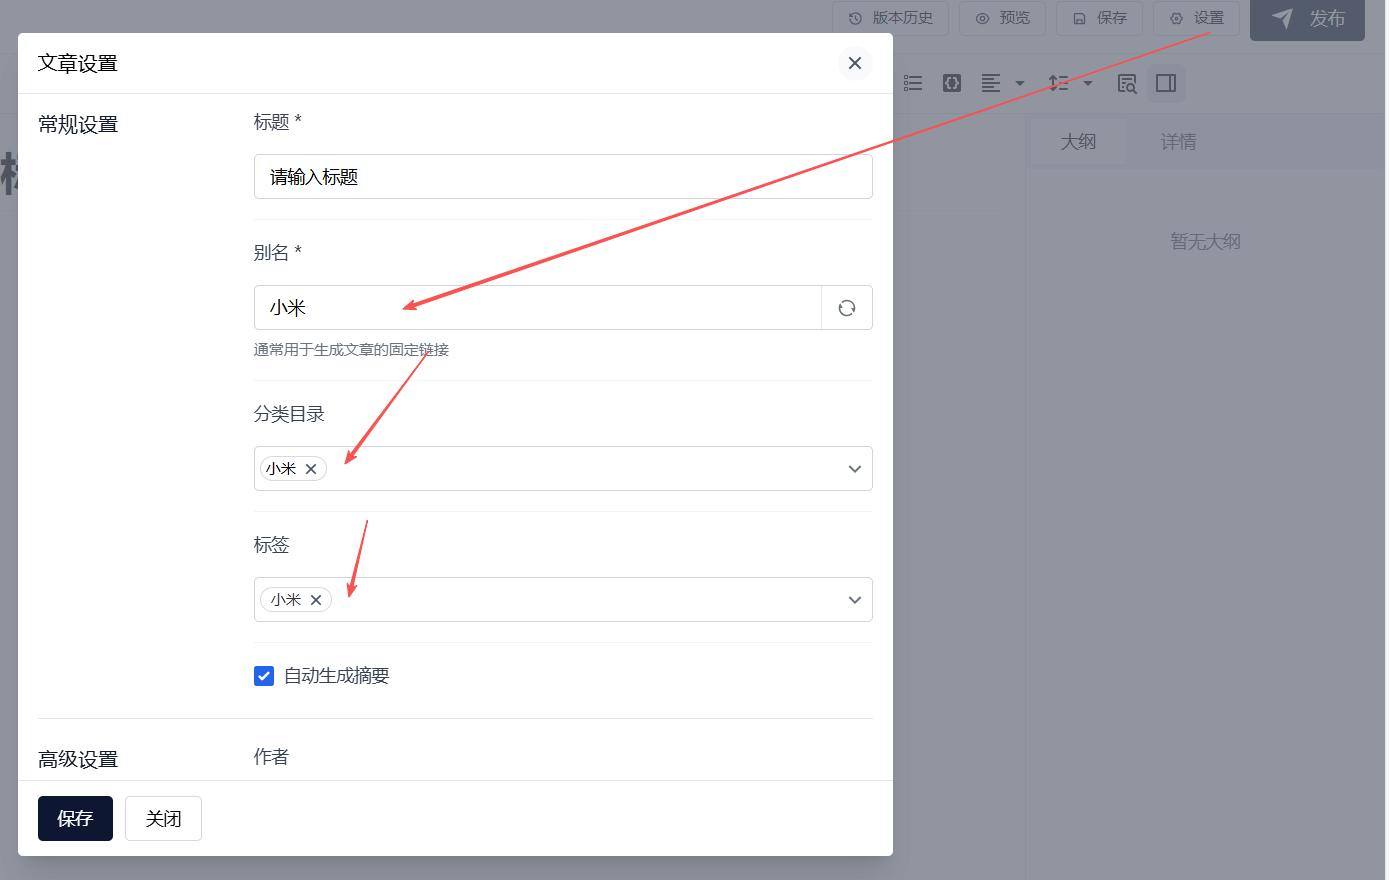Close the 文章设置 dialog with the X icon
Image resolution: width=1390 pixels, height=880 pixels.
(855, 63)
